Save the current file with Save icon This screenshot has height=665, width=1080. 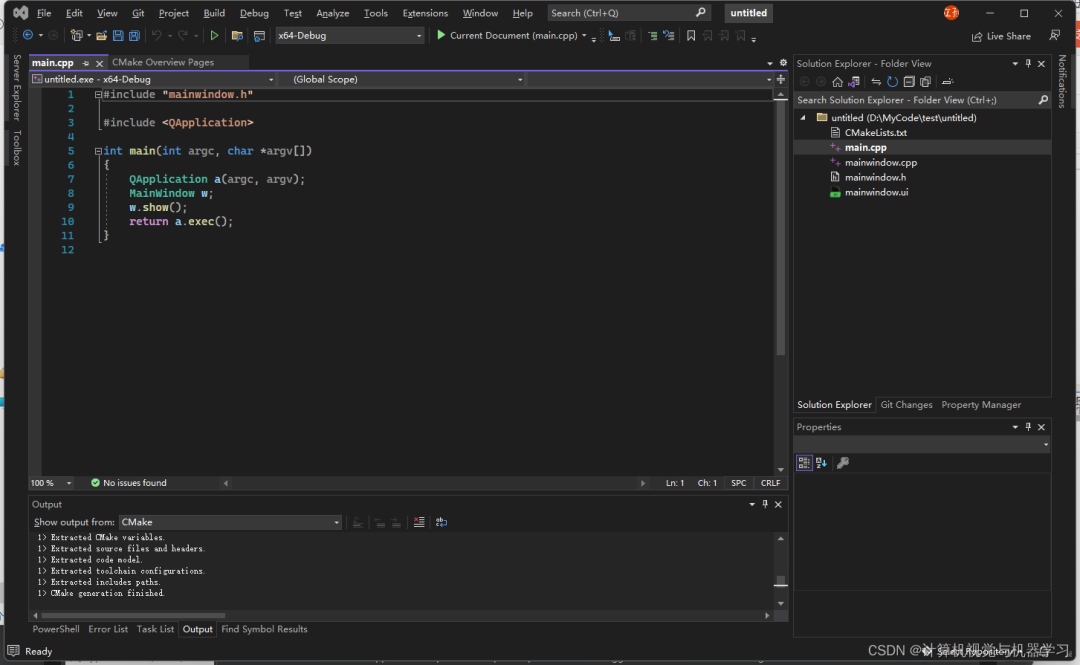coord(118,35)
